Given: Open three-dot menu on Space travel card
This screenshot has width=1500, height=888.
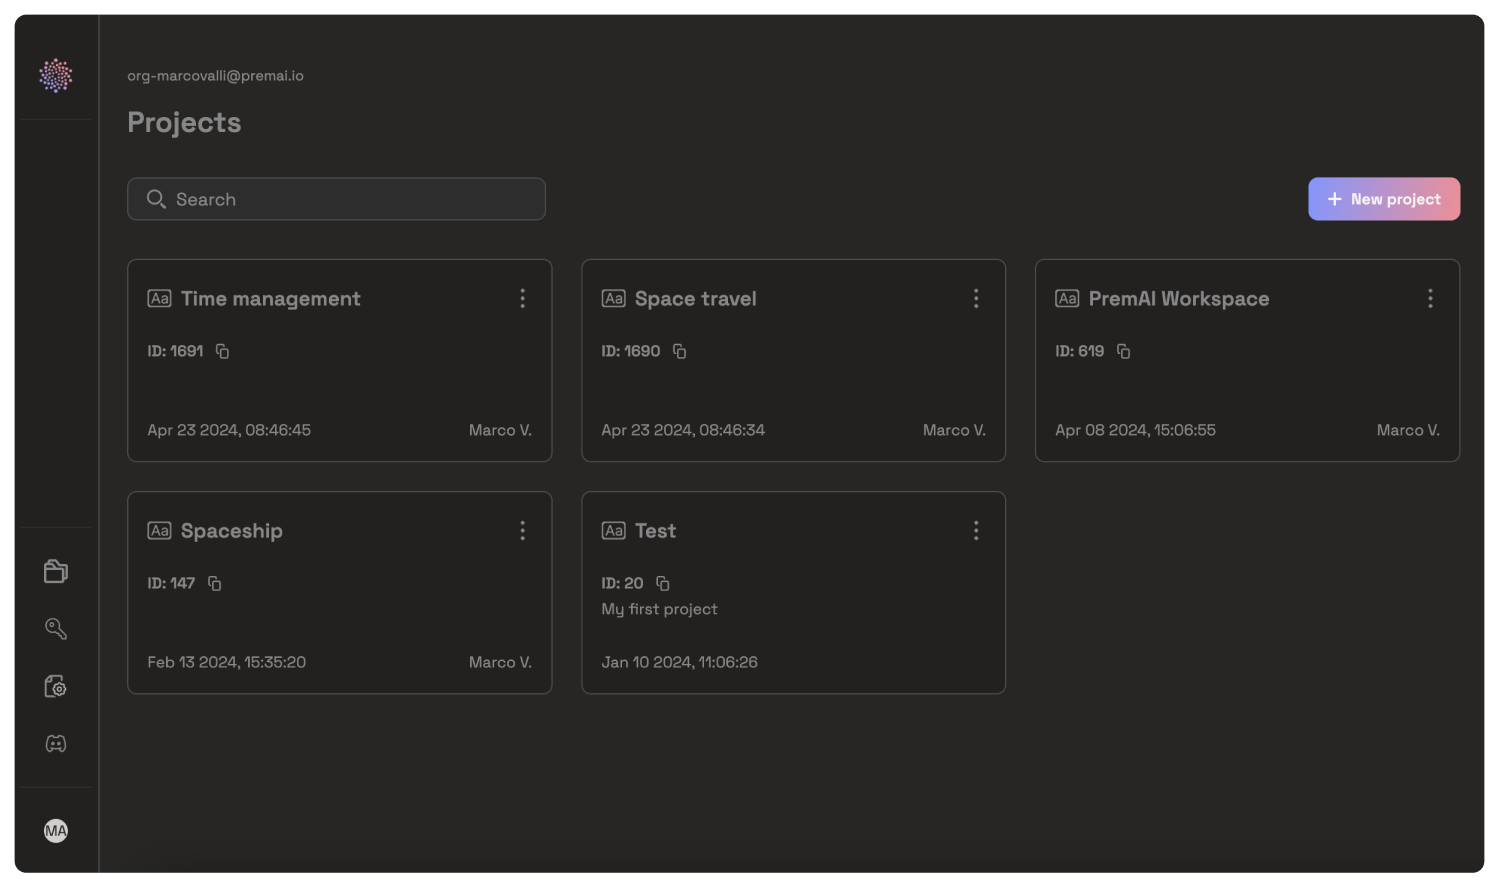Looking at the screenshot, I should 976,299.
